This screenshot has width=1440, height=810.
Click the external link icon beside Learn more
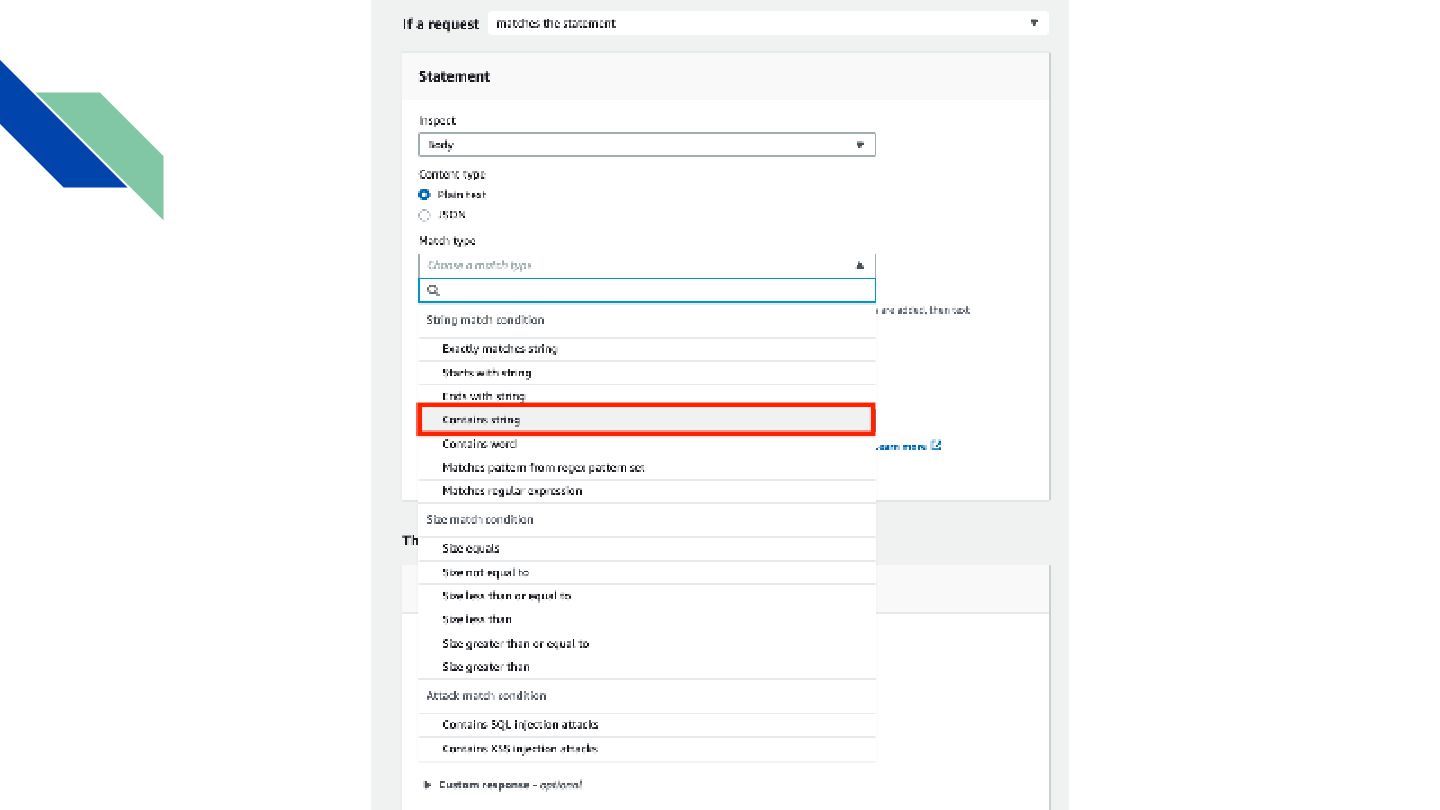coord(936,446)
